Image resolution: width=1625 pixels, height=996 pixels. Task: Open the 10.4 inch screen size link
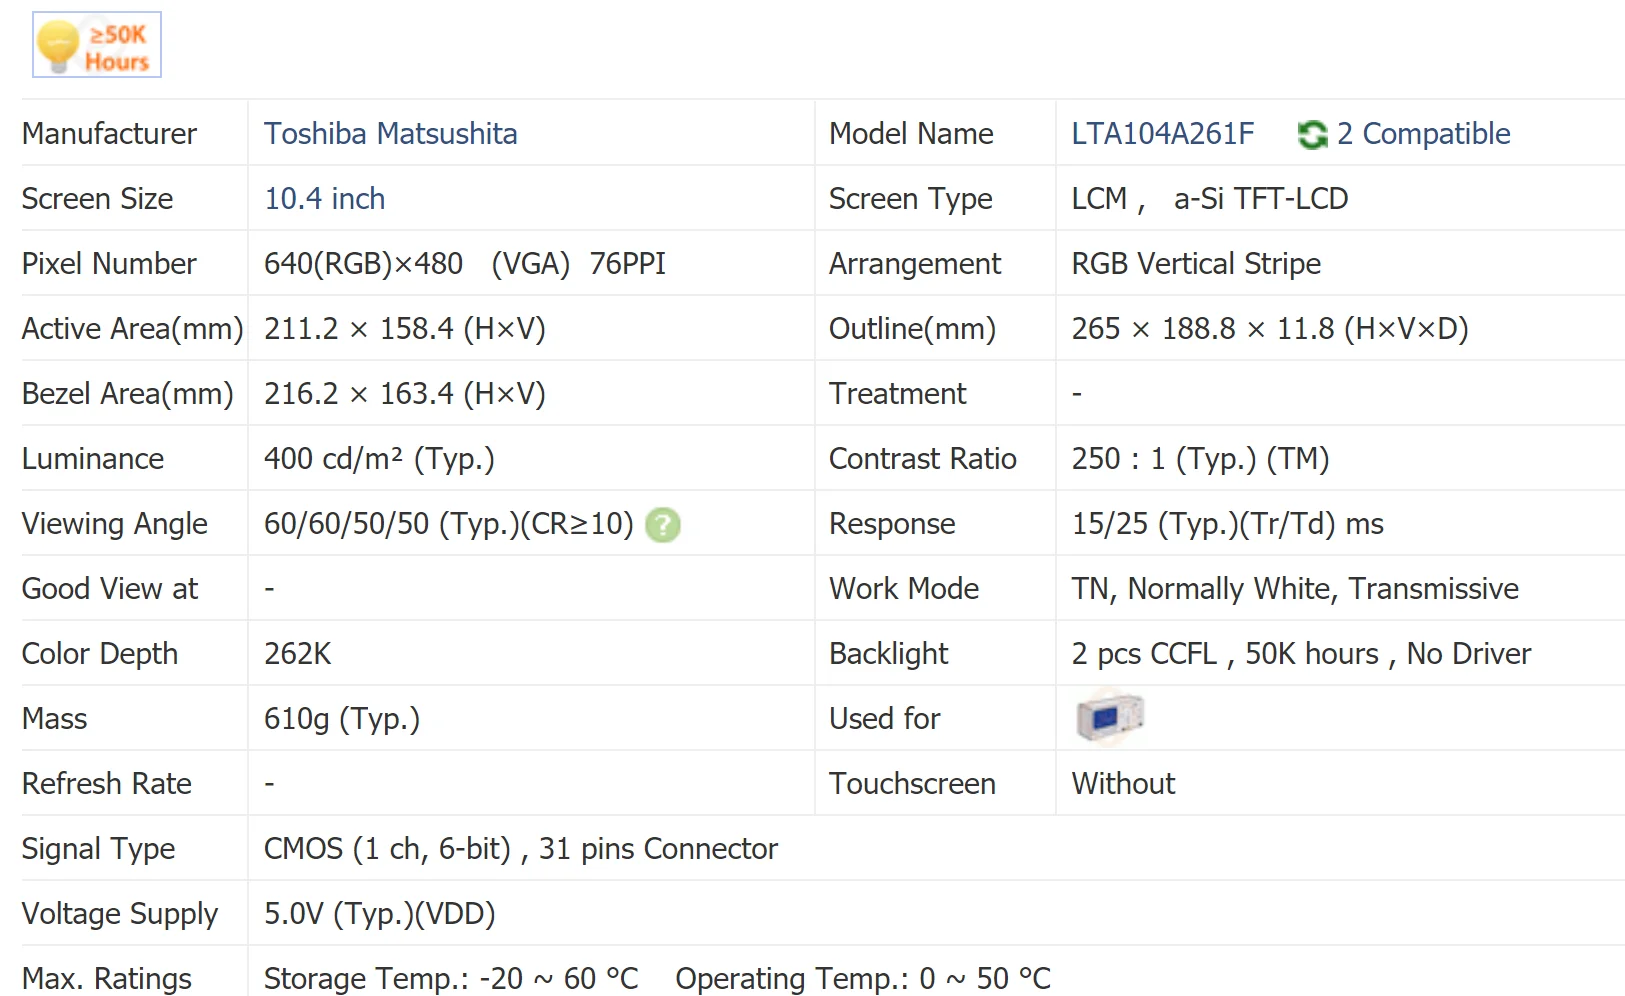(324, 198)
